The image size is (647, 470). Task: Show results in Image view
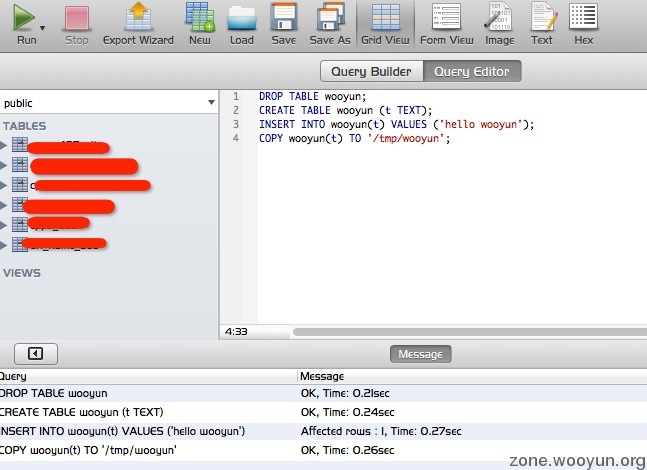[500, 18]
